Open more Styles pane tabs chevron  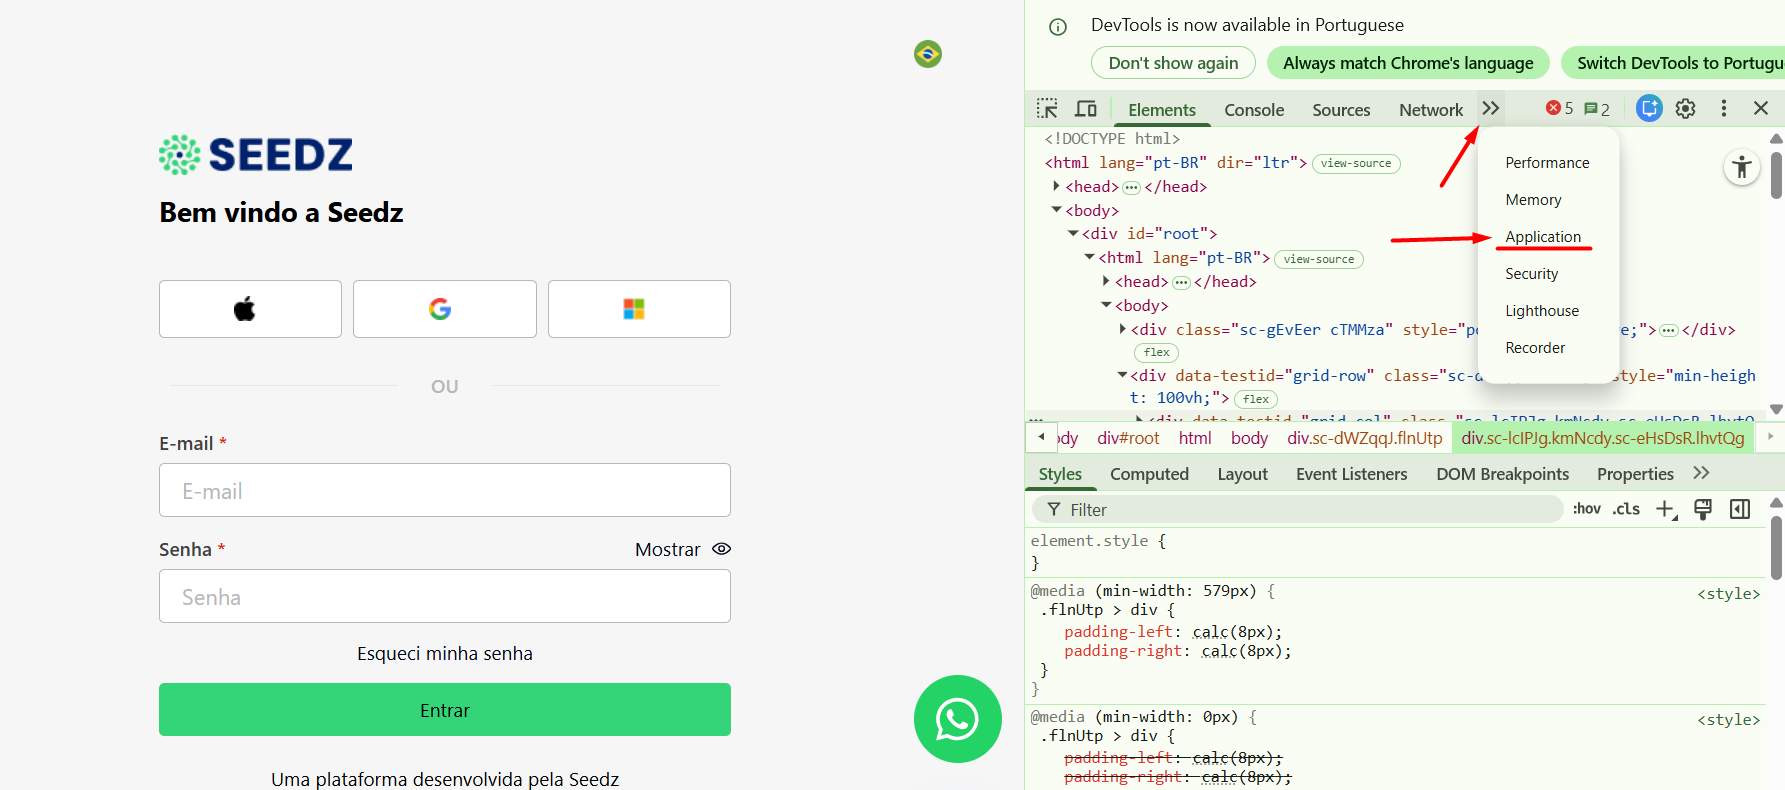[x=1701, y=474]
